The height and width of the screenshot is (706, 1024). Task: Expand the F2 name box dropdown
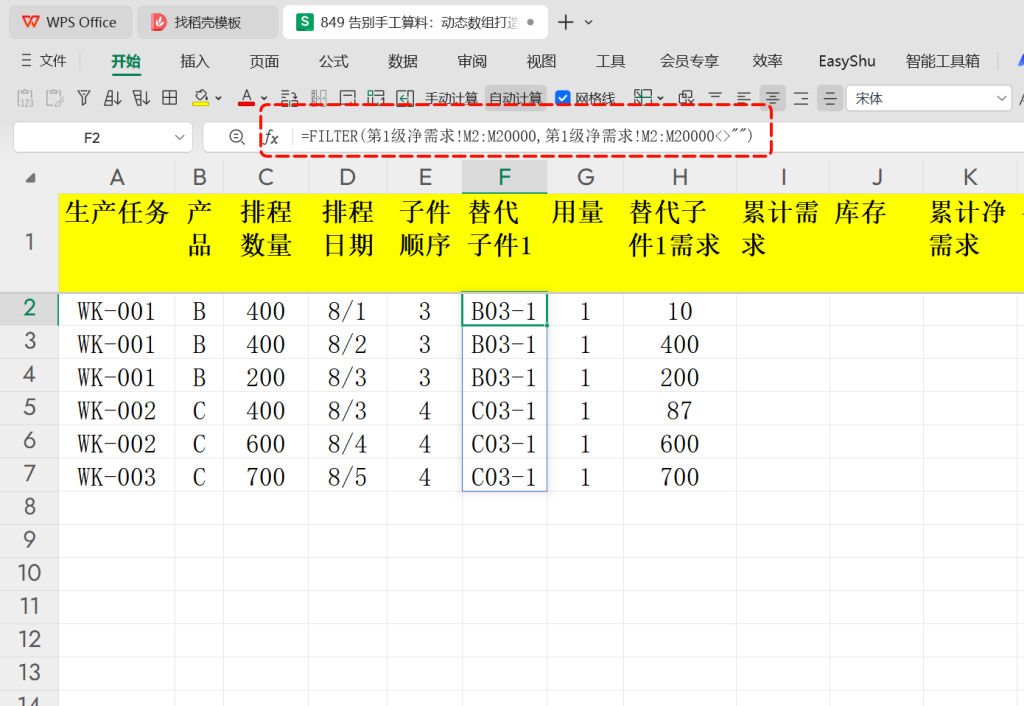click(179, 138)
